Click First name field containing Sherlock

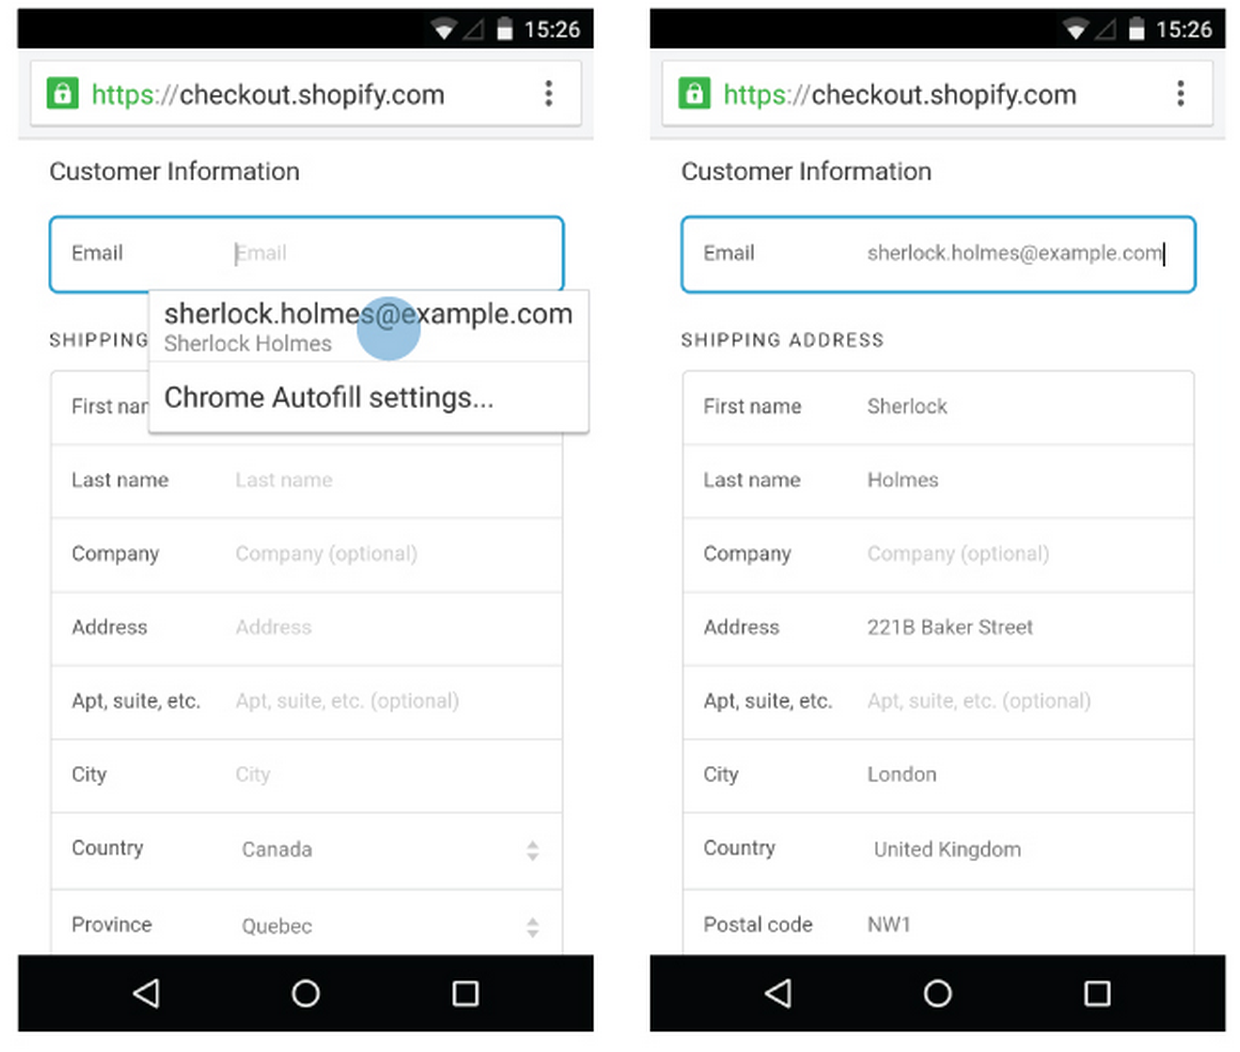938,407
